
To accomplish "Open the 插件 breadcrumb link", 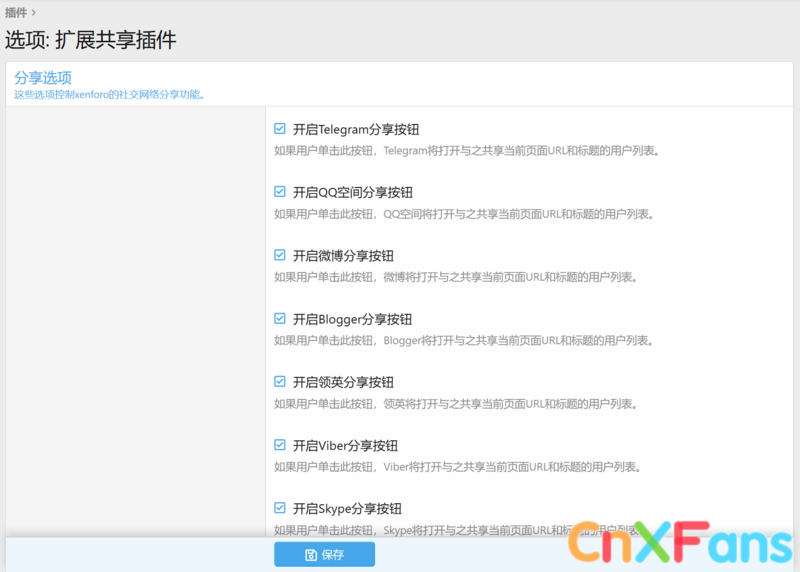I will point(16,12).
